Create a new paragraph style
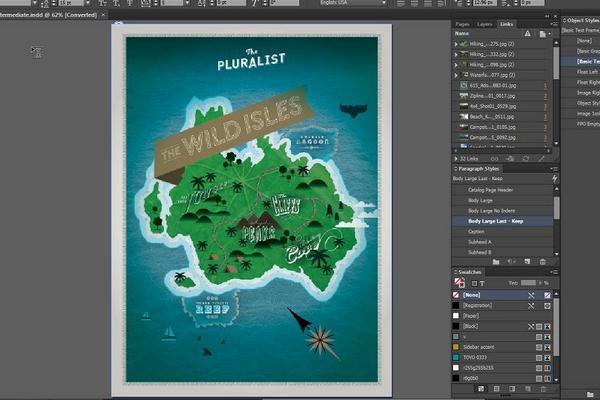 (x=527, y=262)
